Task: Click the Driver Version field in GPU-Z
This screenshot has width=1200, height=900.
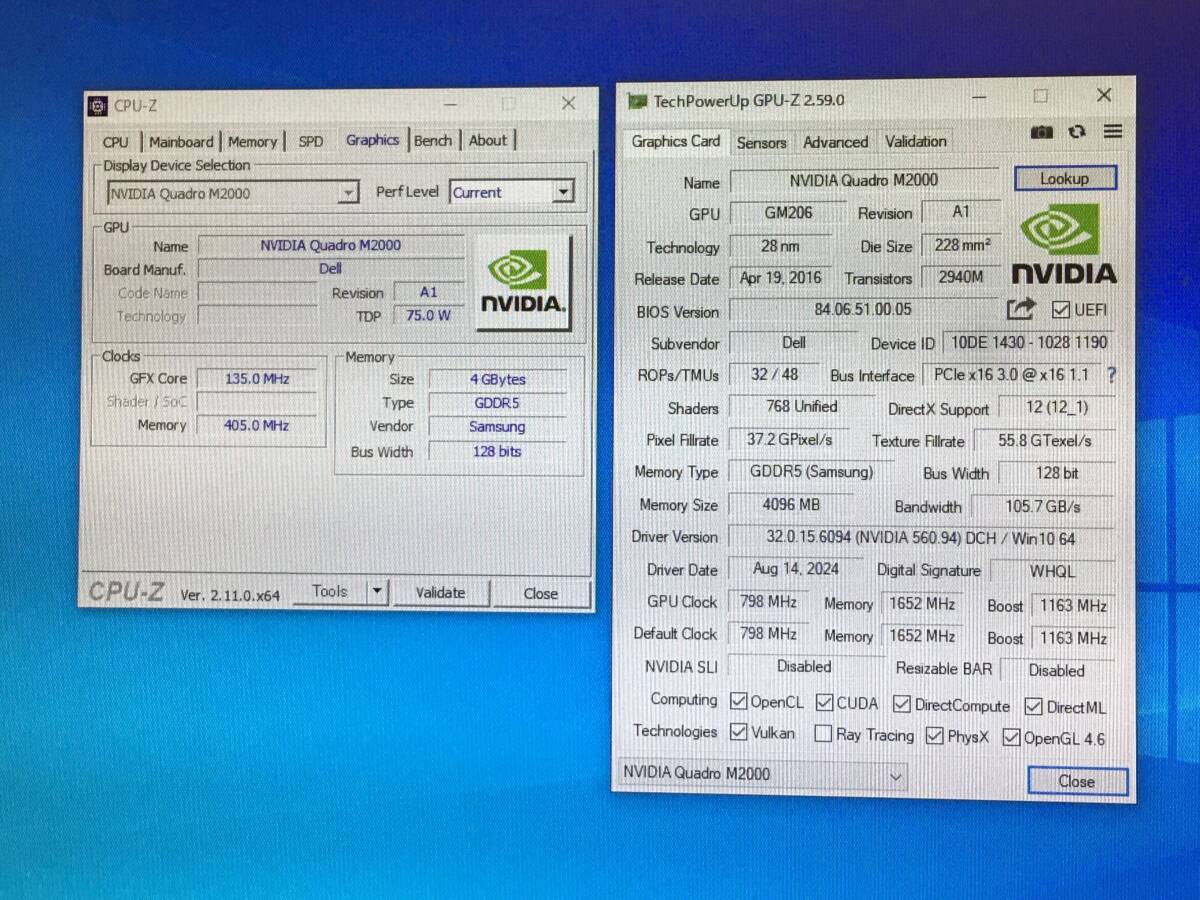Action: 921,538
